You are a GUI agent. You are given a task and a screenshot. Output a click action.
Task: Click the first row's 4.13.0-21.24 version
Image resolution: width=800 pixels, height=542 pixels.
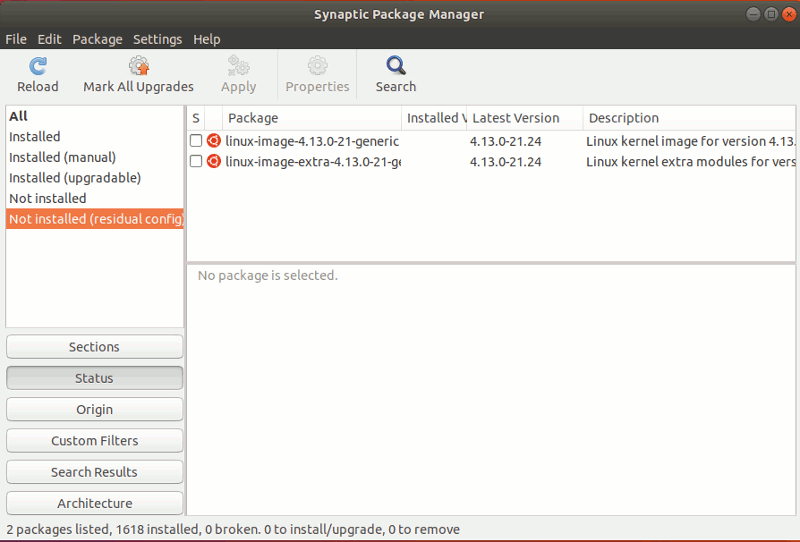tap(505, 141)
